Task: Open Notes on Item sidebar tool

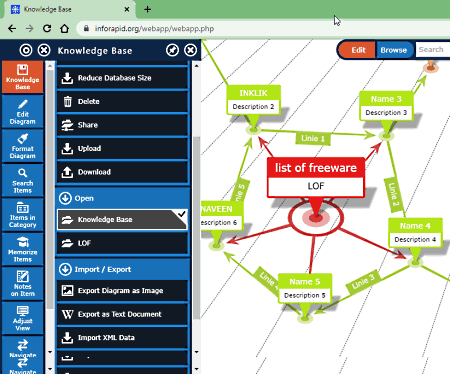Action: (x=23, y=284)
